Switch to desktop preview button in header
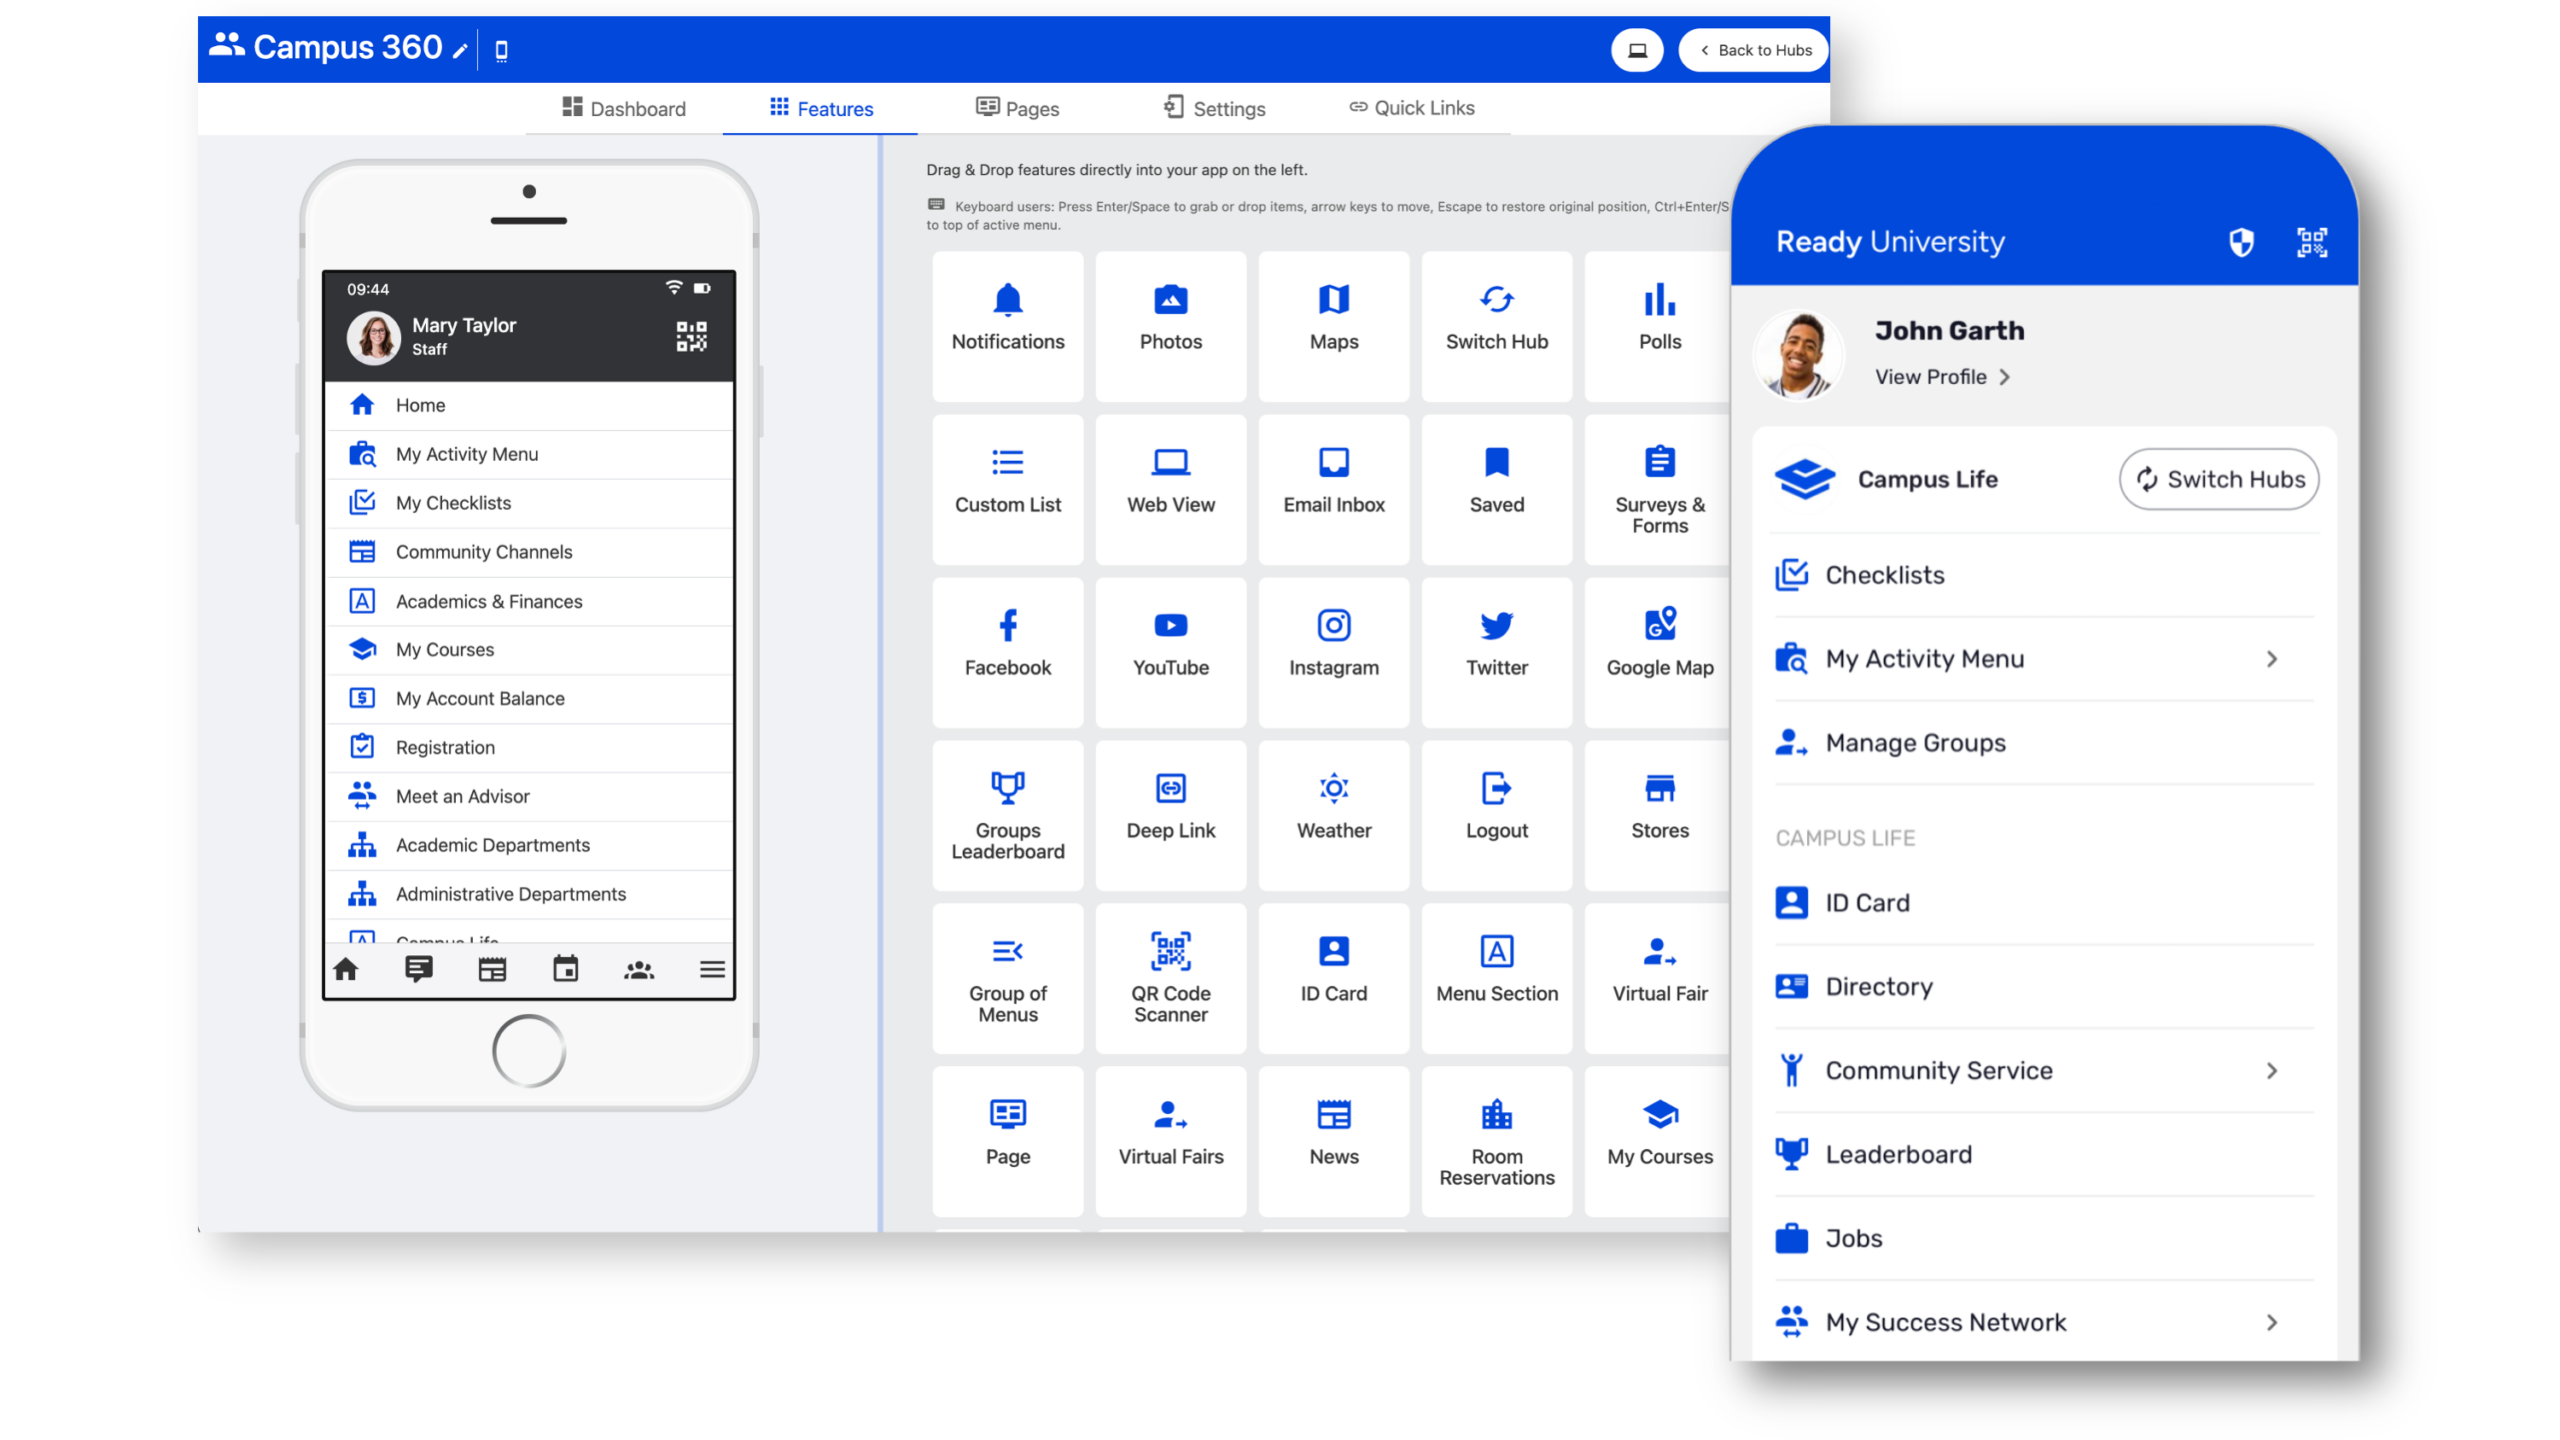2560x1440 pixels. coord(1636,50)
